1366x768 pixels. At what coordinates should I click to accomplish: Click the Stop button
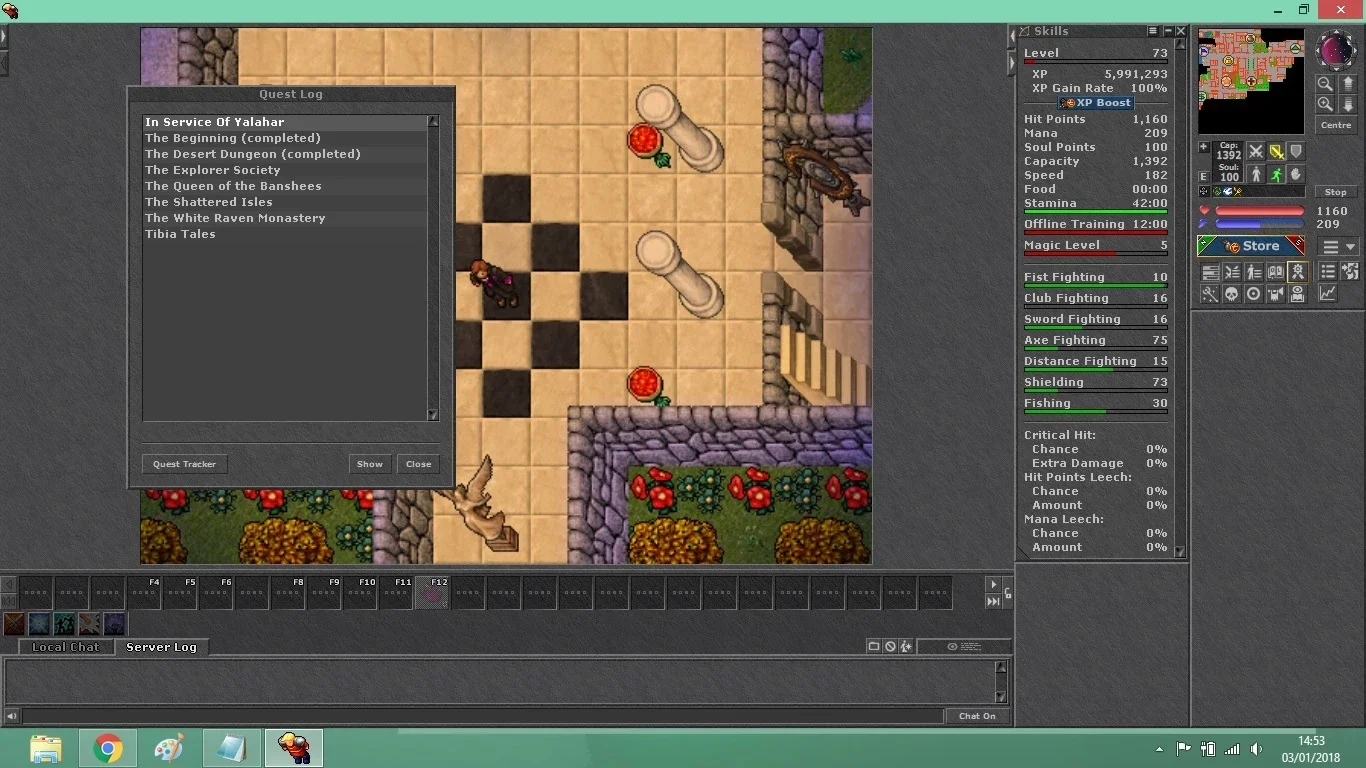1336,192
